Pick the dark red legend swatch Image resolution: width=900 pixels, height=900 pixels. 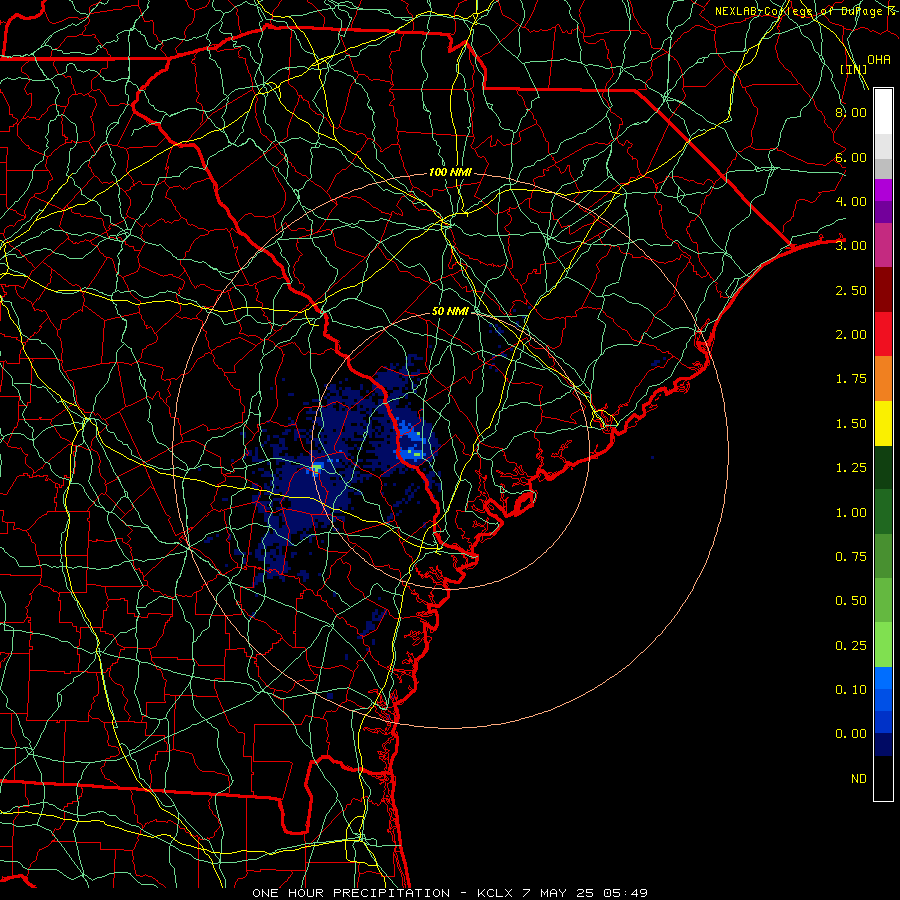click(x=883, y=290)
